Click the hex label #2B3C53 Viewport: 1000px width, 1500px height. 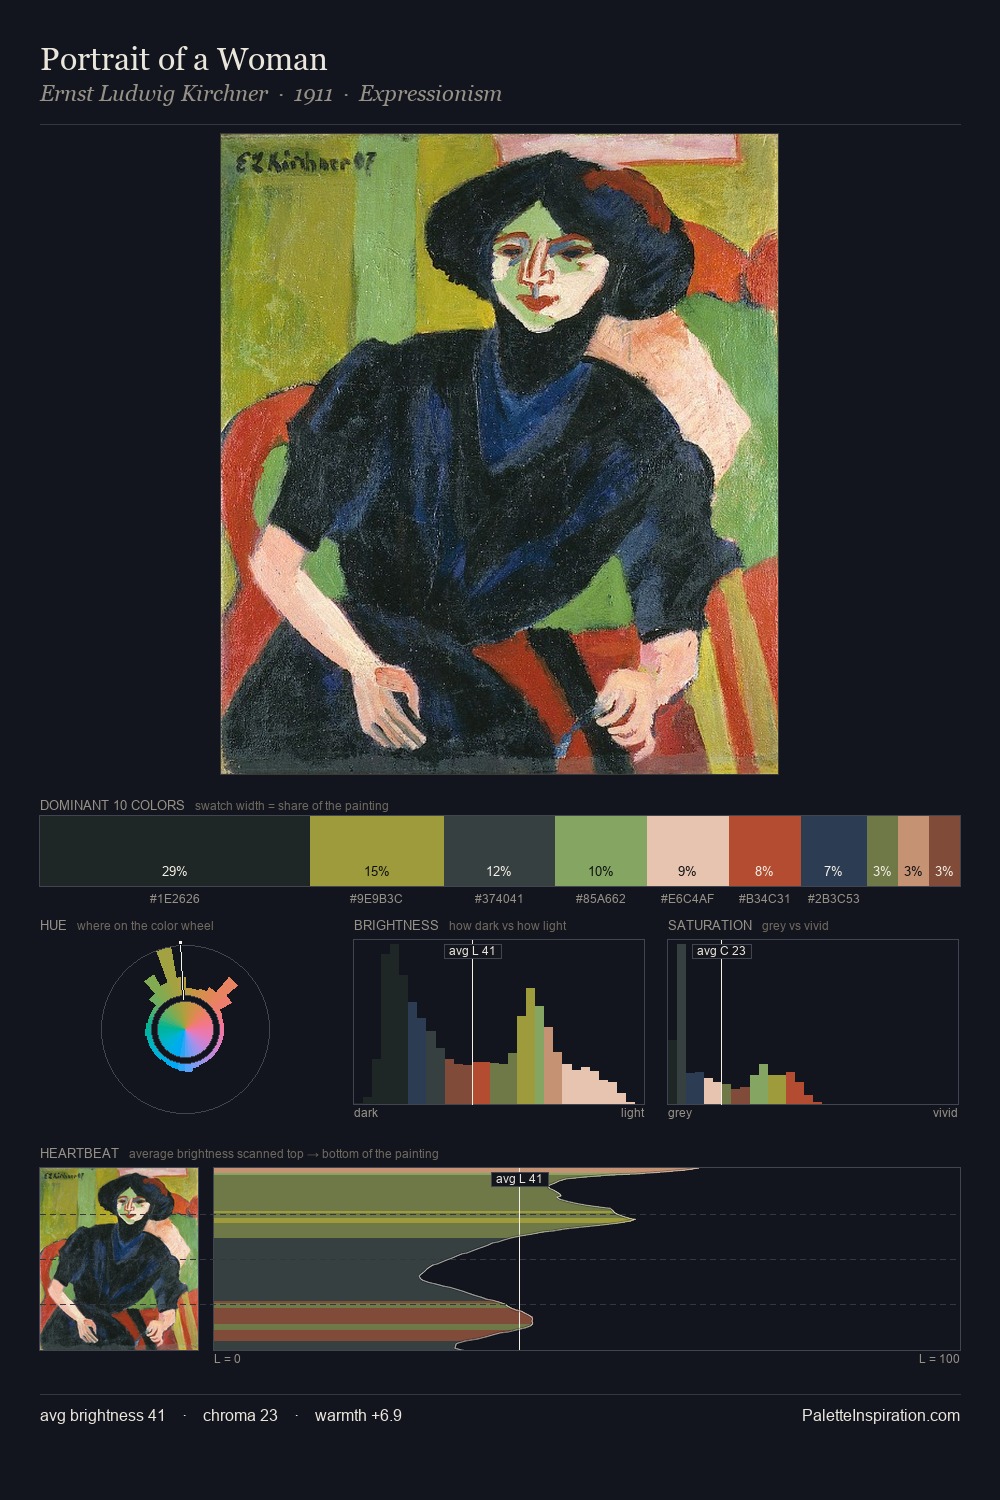pos(834,899)
